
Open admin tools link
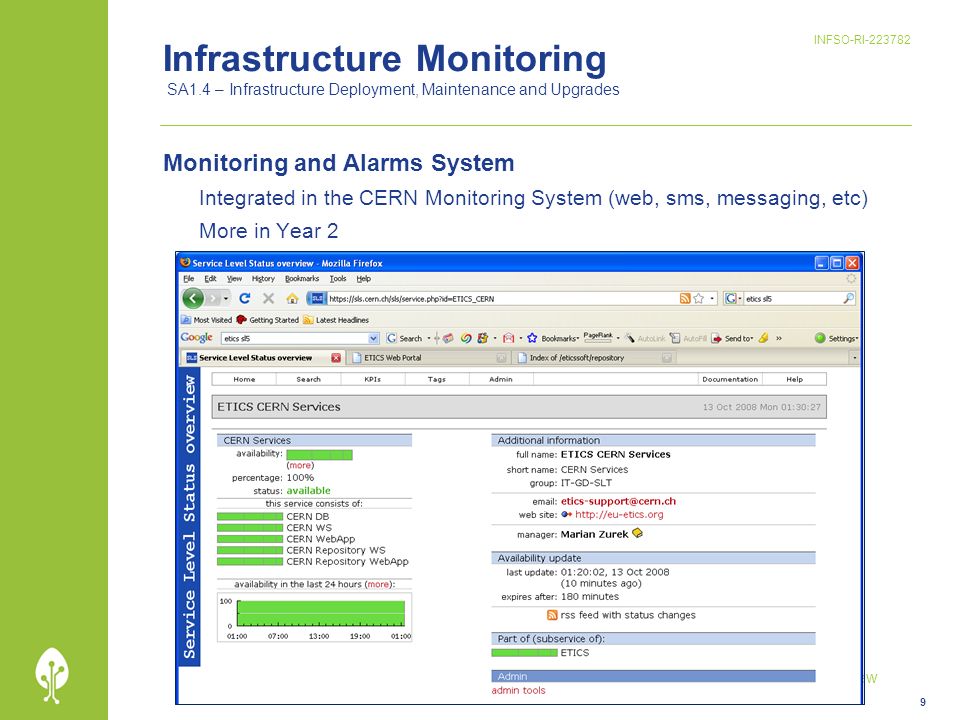point(518,690)
